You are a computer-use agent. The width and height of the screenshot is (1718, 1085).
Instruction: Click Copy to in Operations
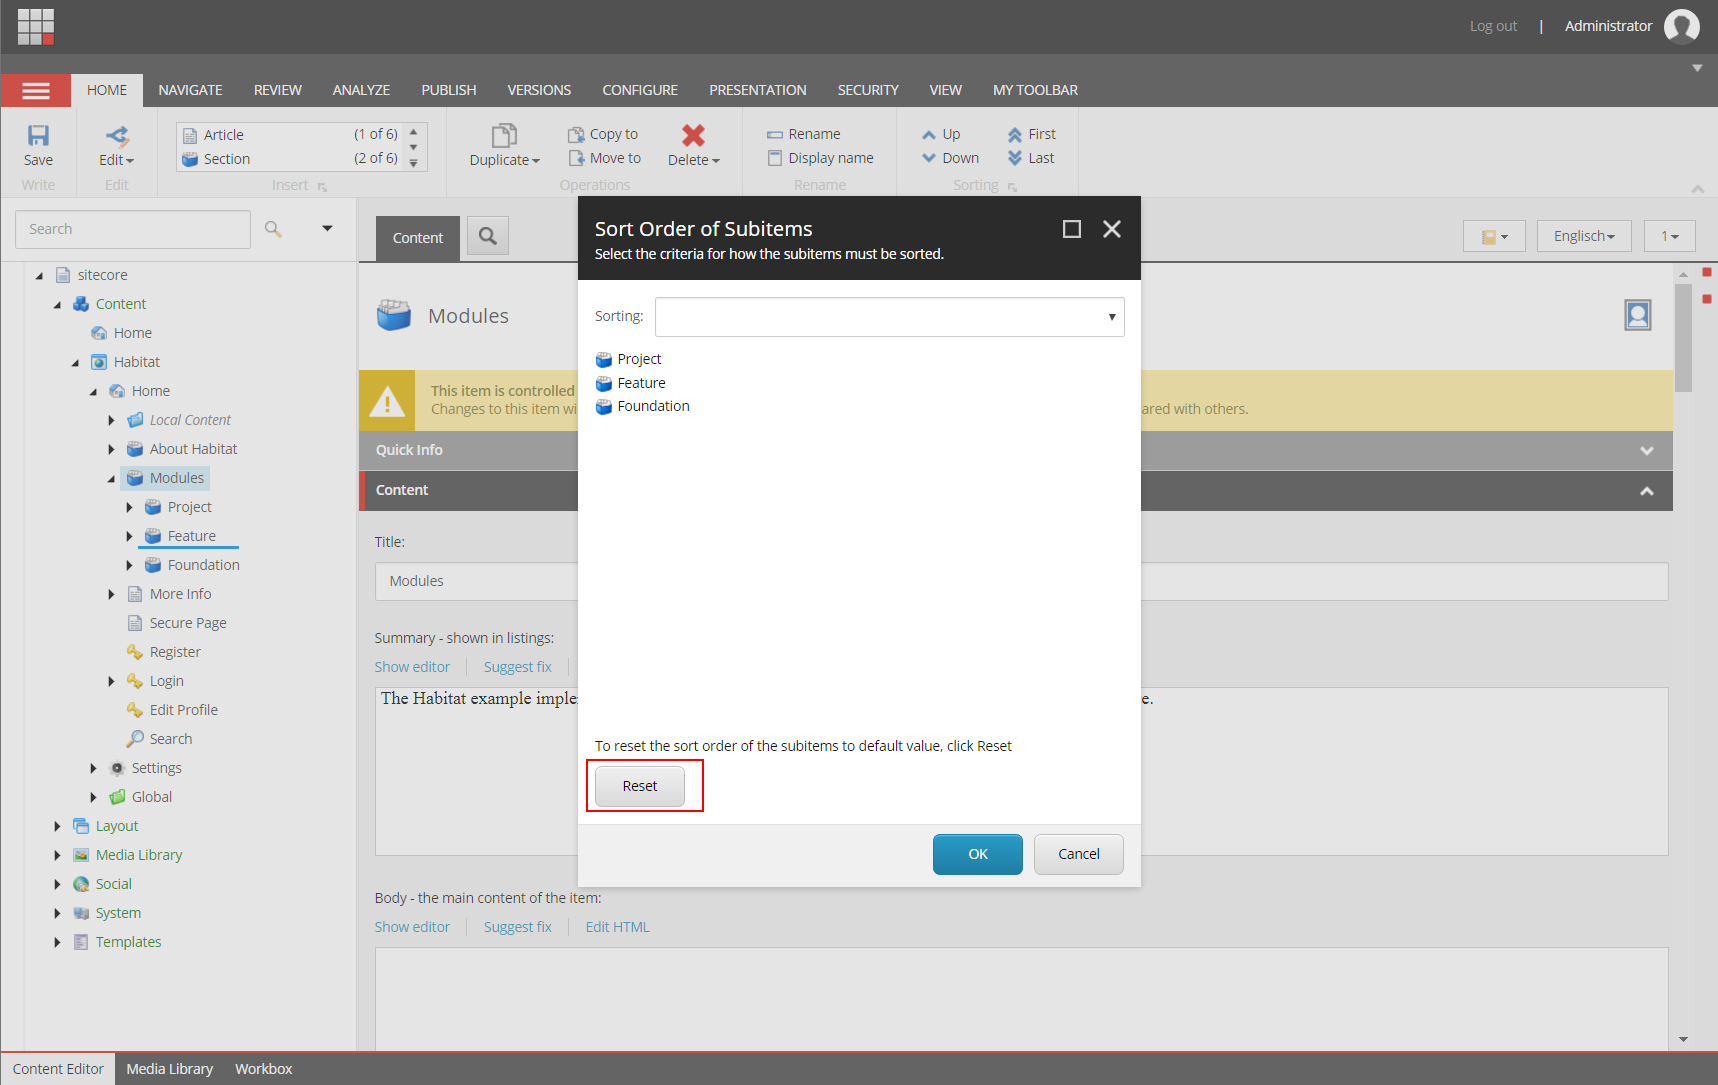point(603,134)
